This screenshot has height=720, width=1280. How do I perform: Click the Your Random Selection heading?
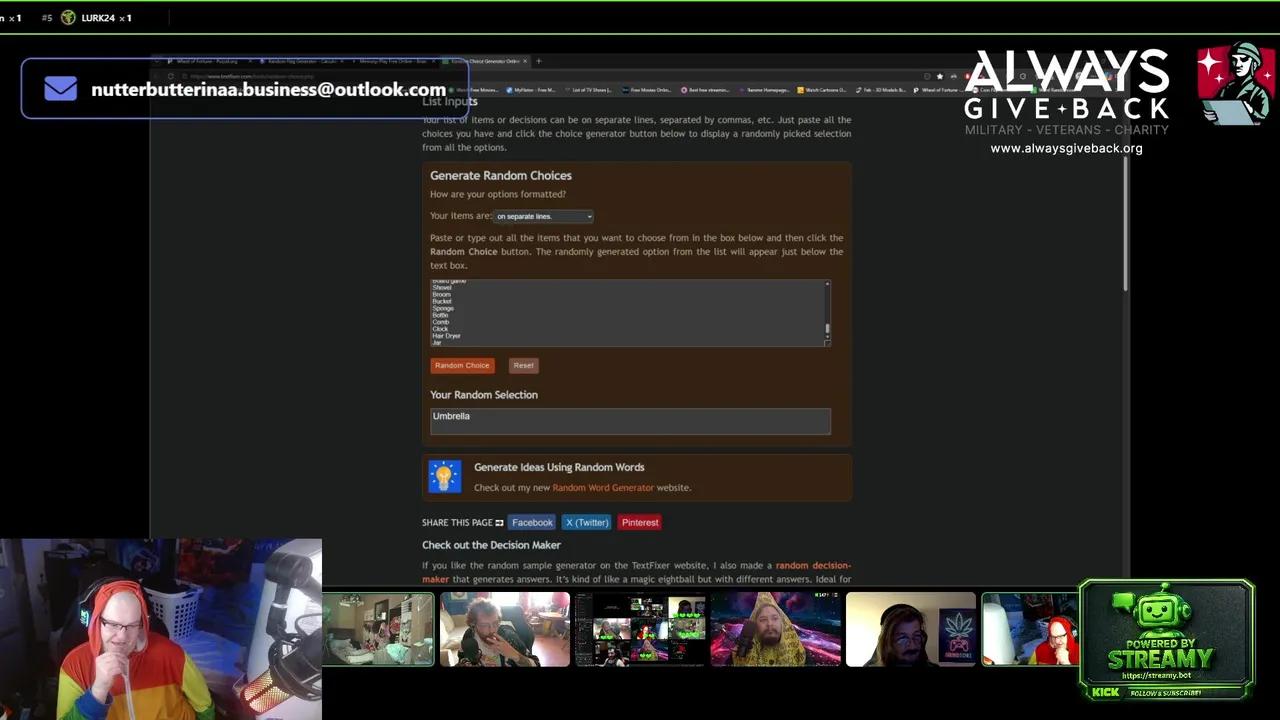[484, 395]
